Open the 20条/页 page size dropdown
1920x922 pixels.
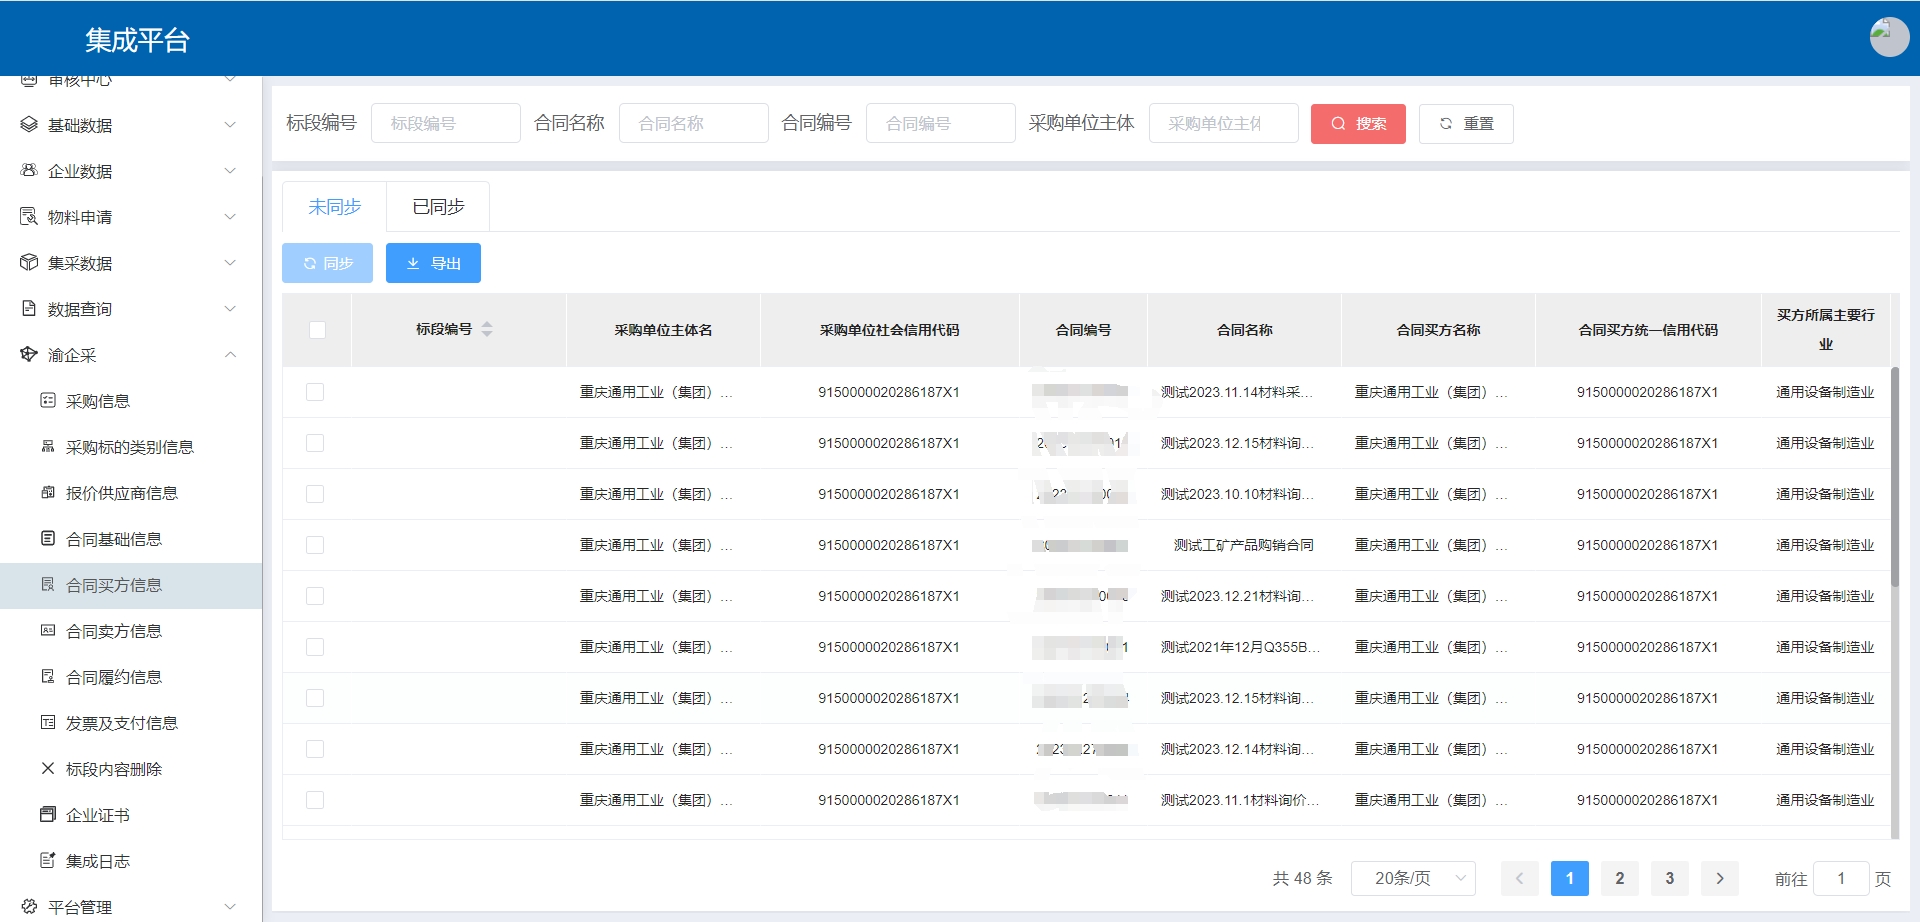tap(1412, 878)
